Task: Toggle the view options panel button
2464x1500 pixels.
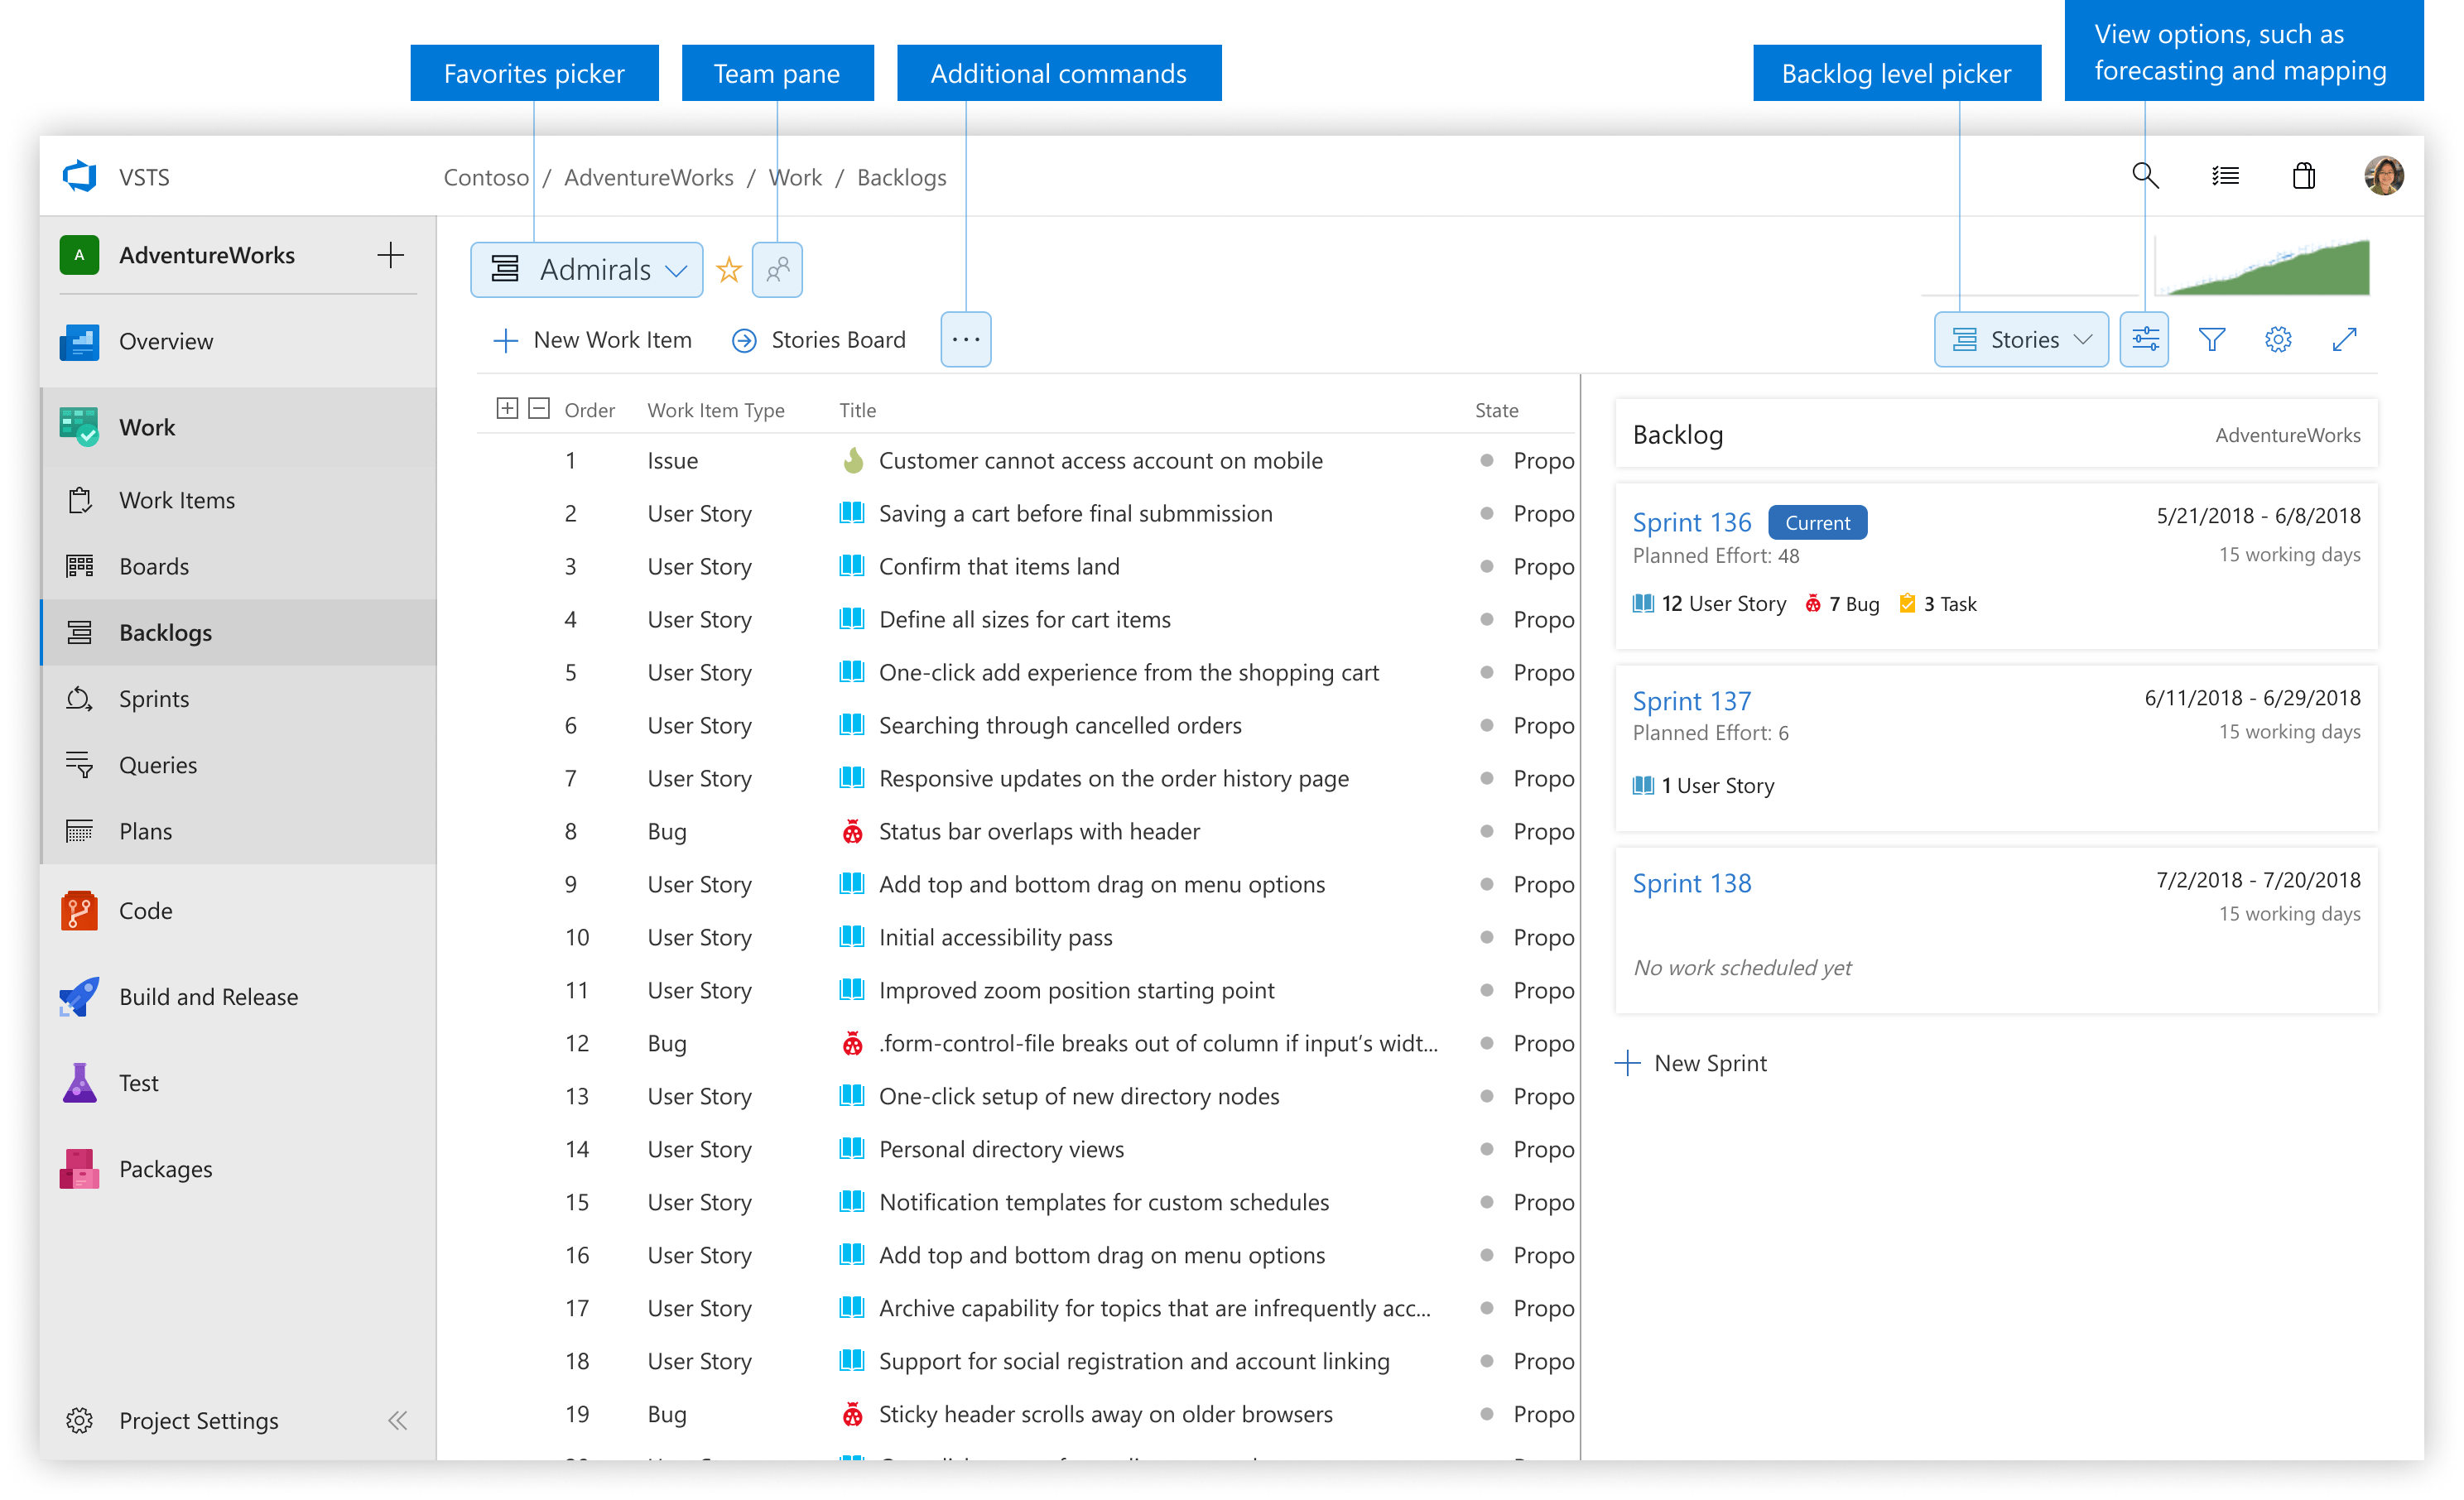Action: (x=2144, y=340)
